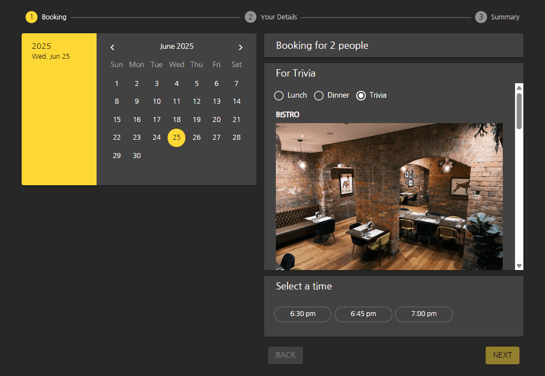Click the scrollbar thumb in venue panel
Image resolution: width=545 pixels, height=376 pixels.
[x=519, y=111]
